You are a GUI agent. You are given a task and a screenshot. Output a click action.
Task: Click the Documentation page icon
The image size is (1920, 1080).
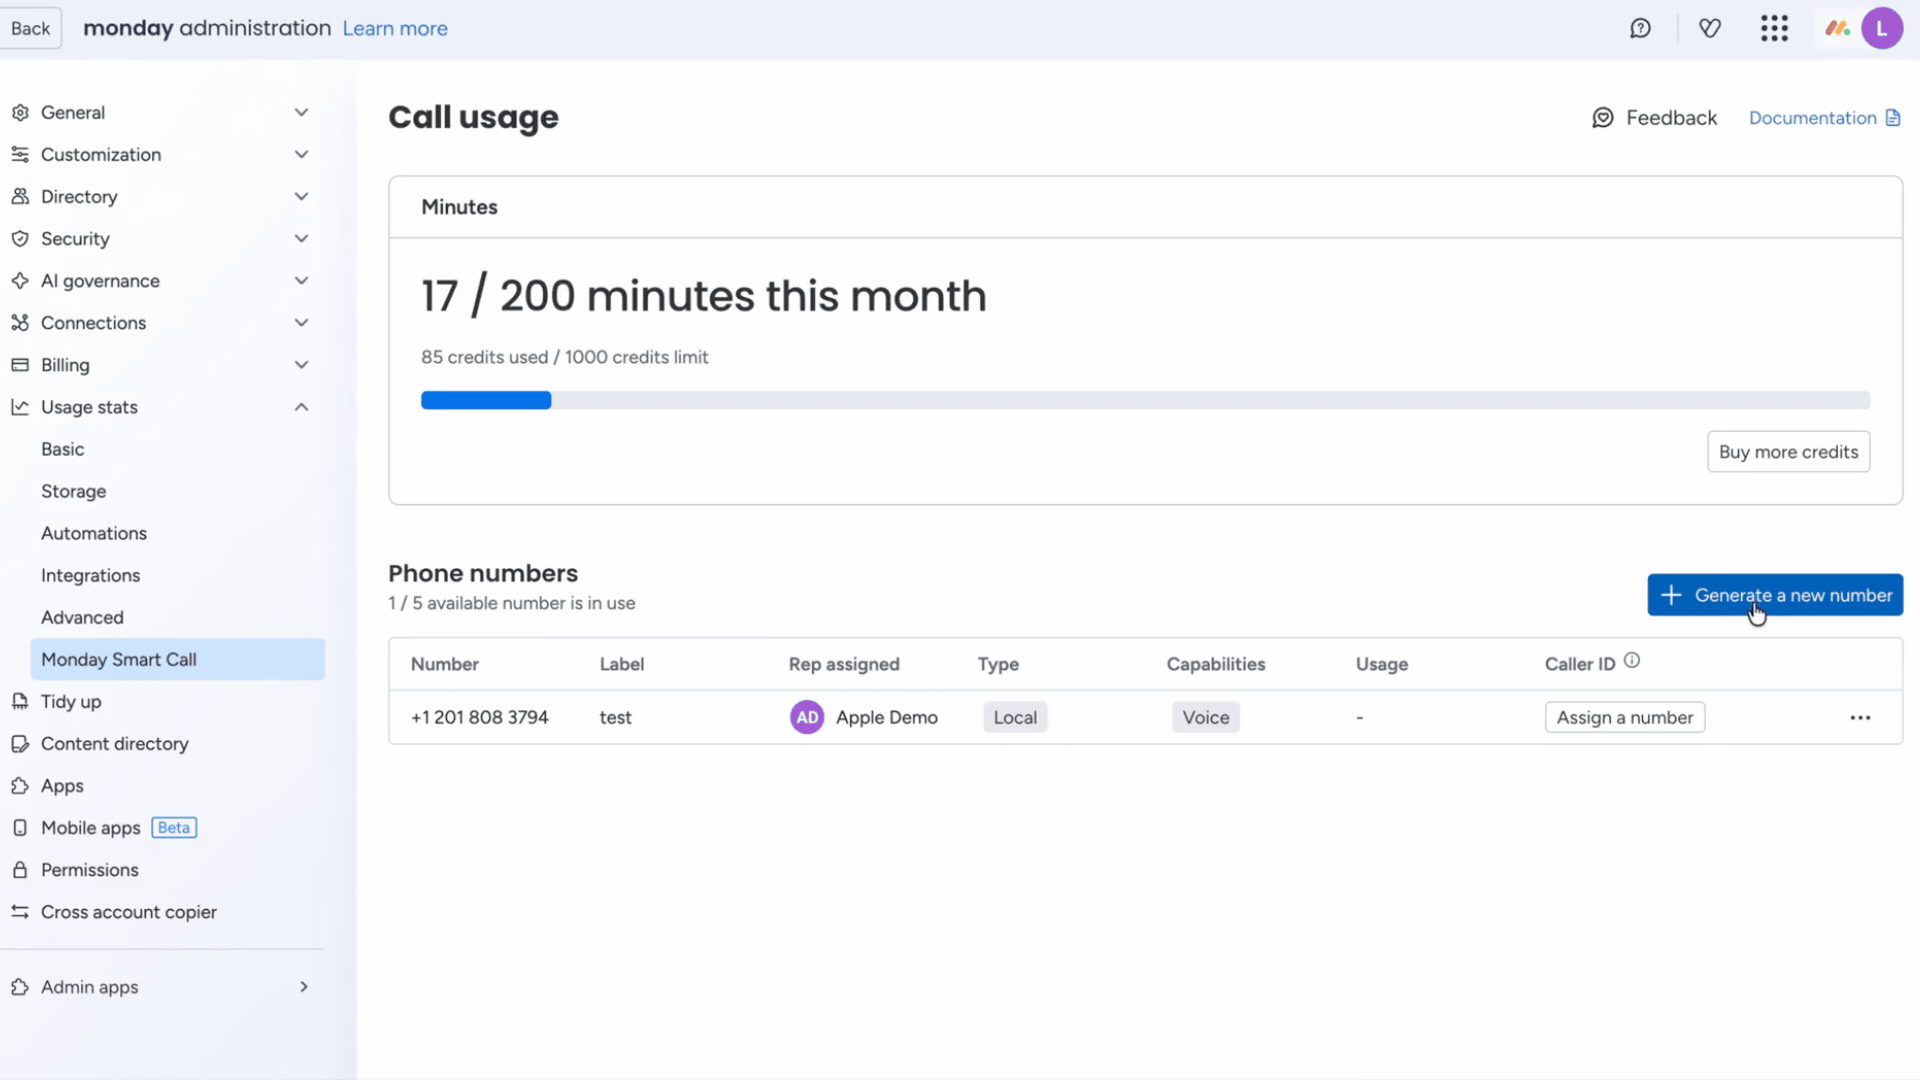(1893, 118)
